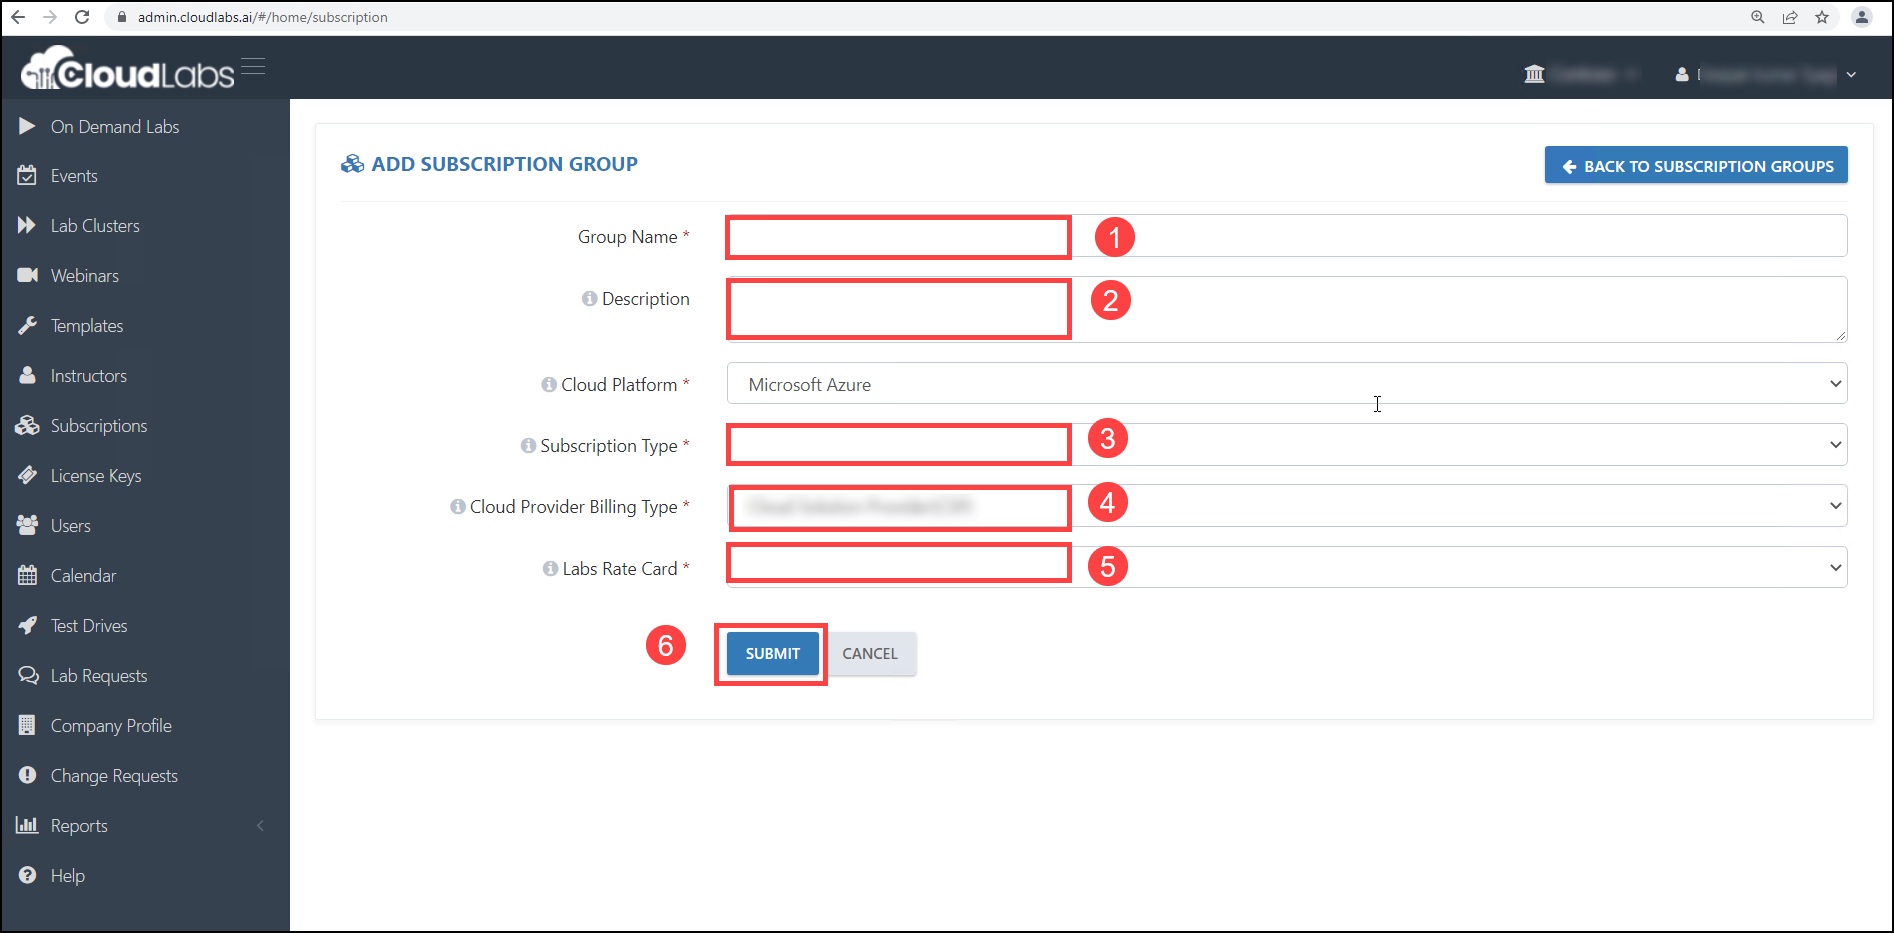This screenshot has height=933, width=1894.
Task: Click the Description info icon
Action: click(589, 299)
